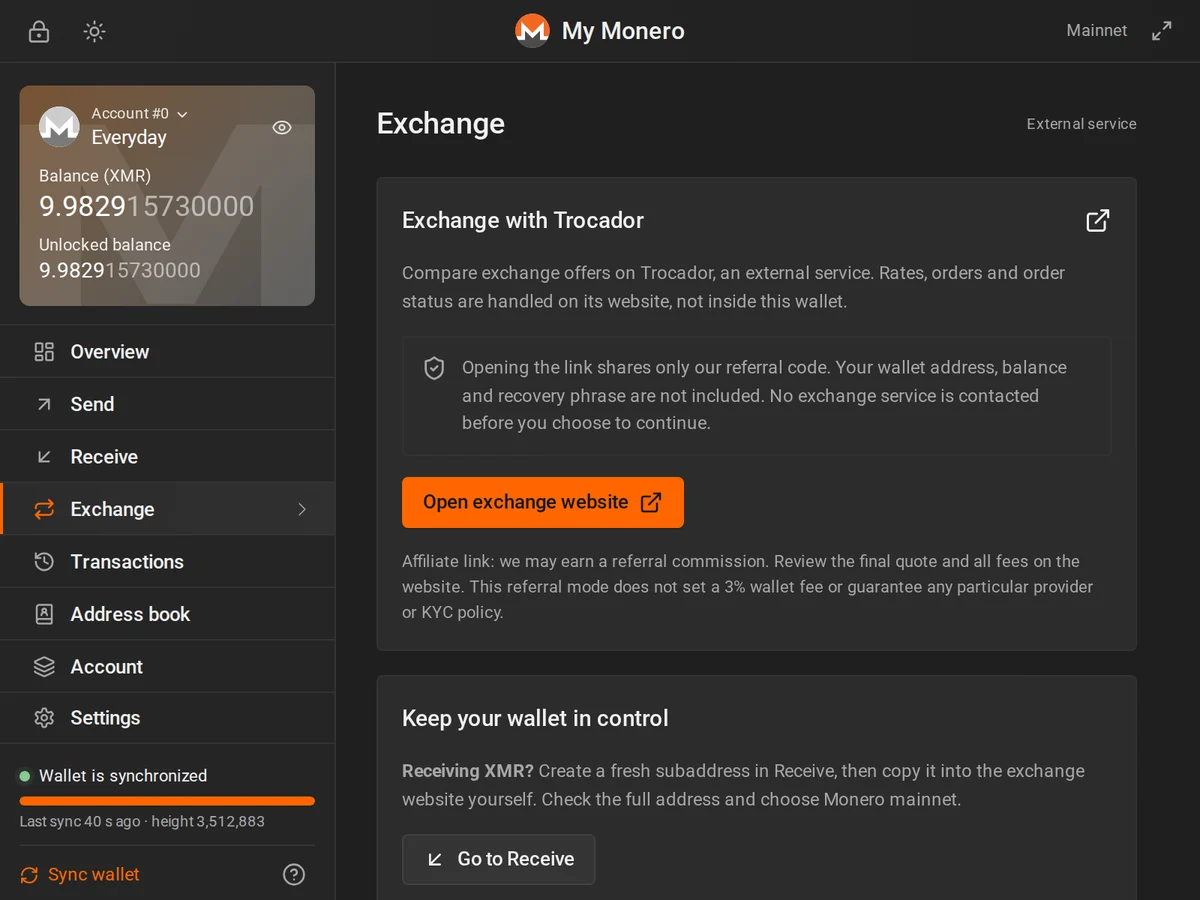Click Open exchange website button

coord(543,502)
